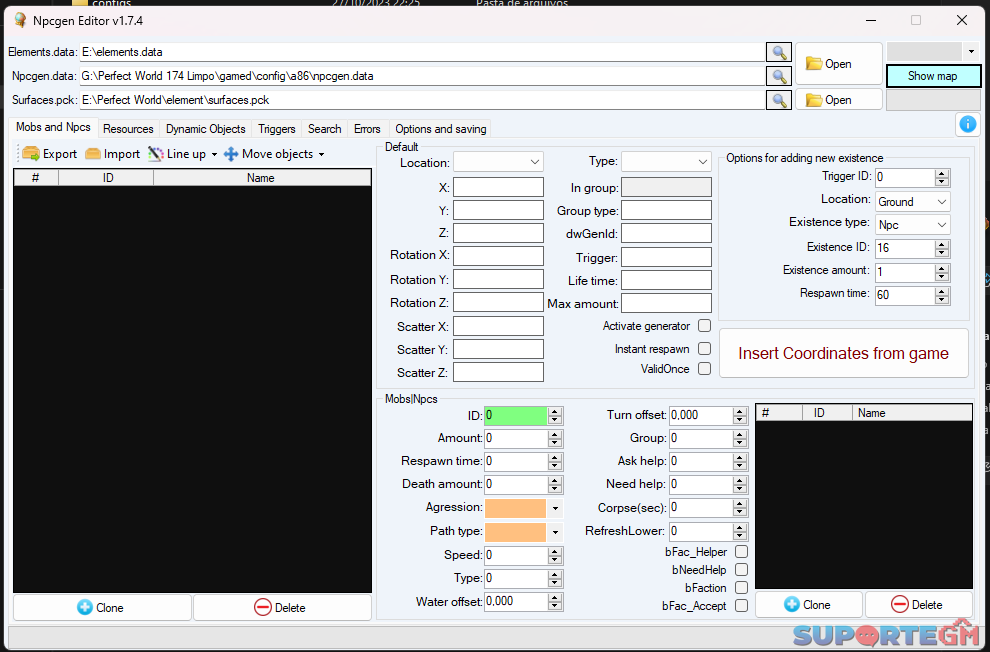Switch to the Mobs and Npcs tab

click(53, 127)
